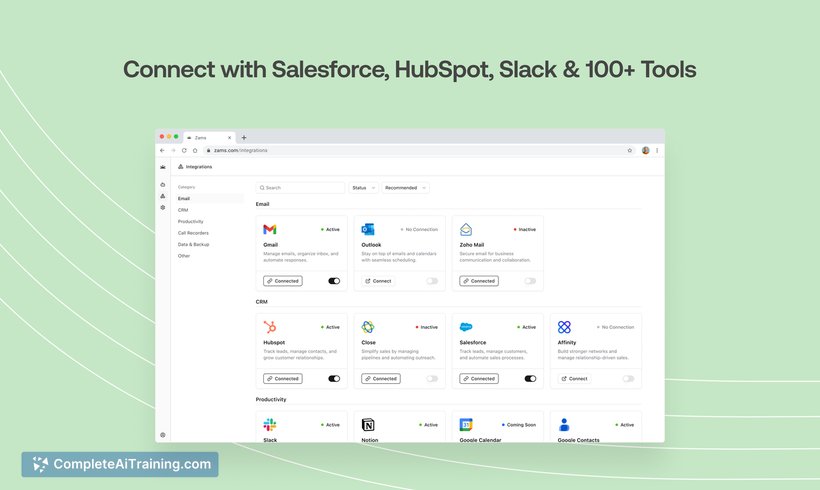This screenshot has width=820, height=490.
Task: Toggle the Outlook integration switch
Action: point(432,281)
